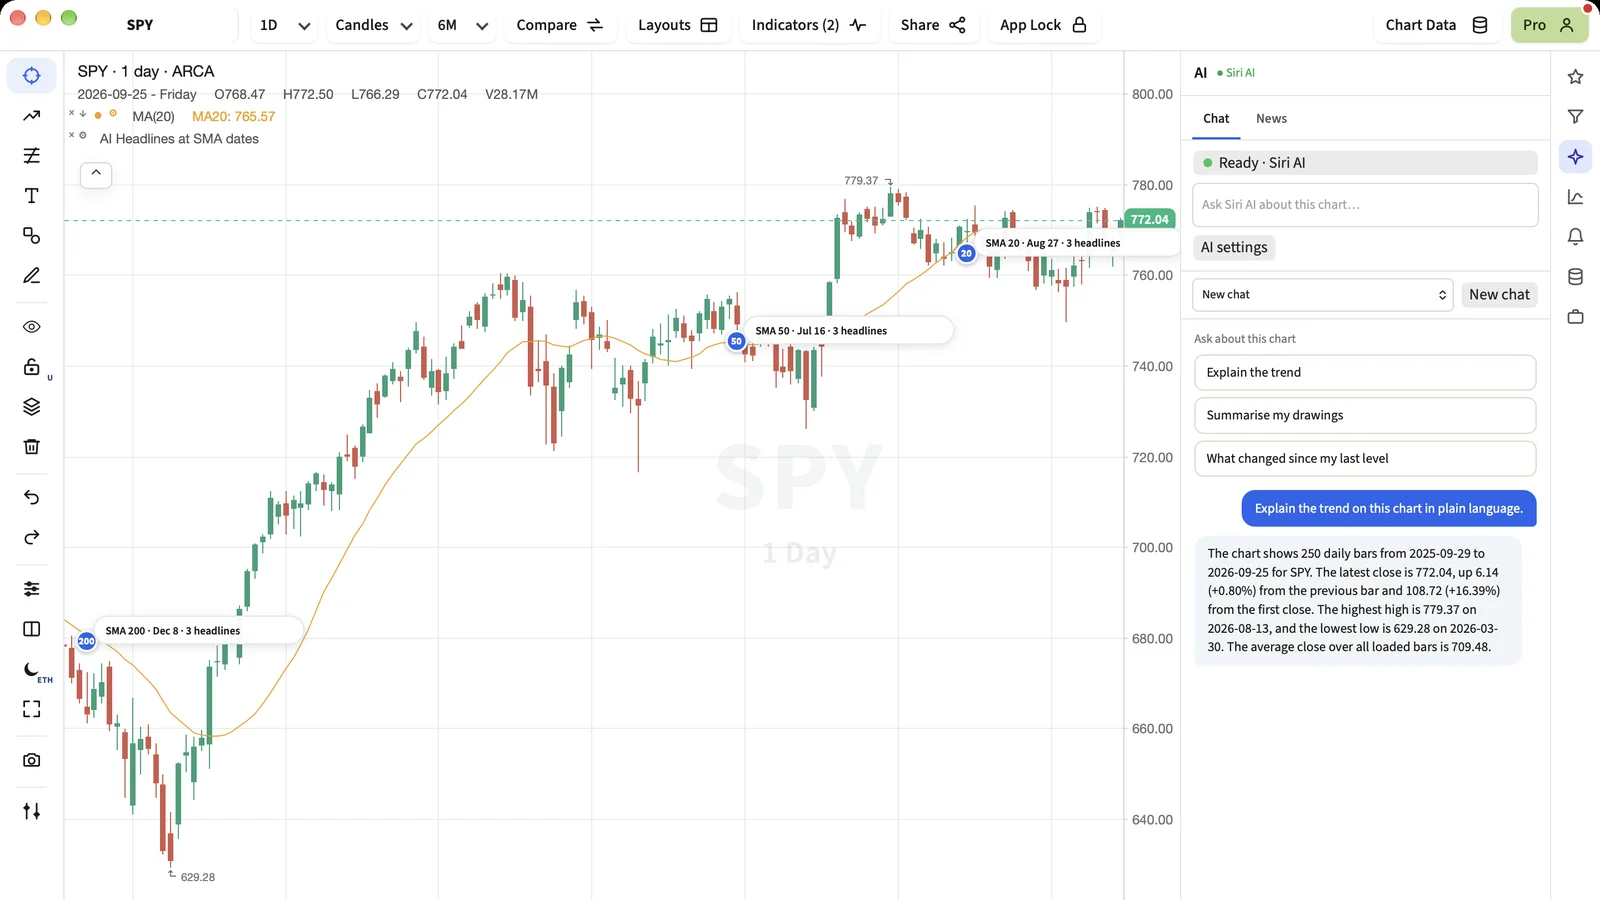
Task: Click the New chat button
Action: coord(1499,294)
